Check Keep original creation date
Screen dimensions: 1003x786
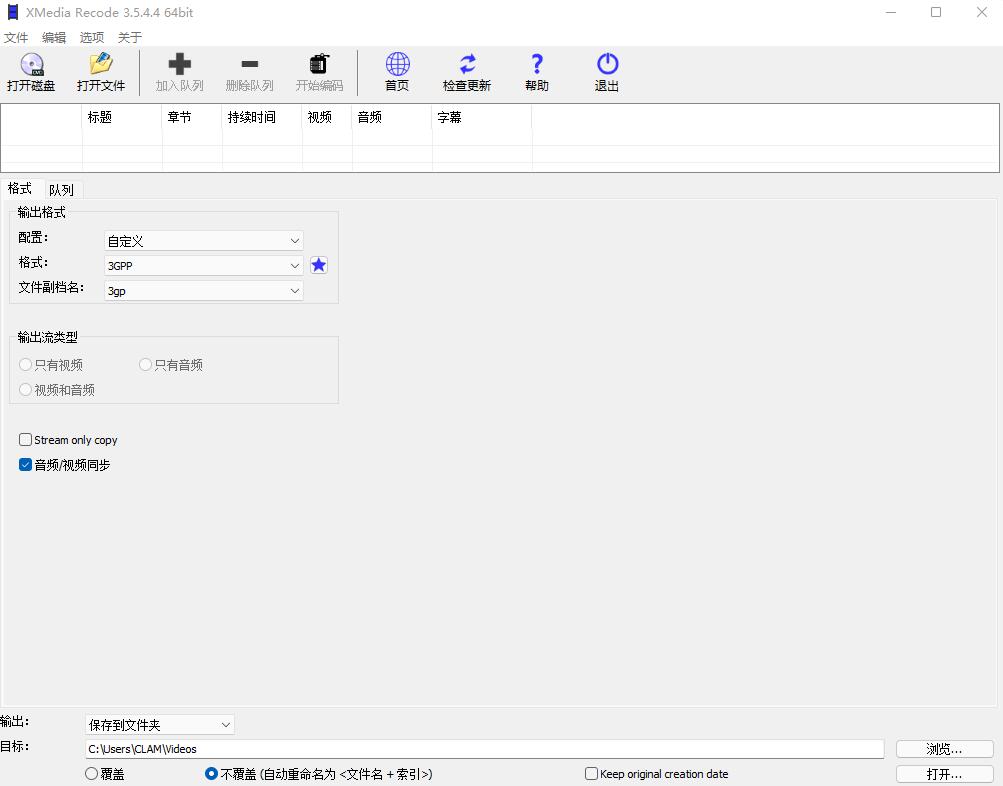[x=590, y=773]
